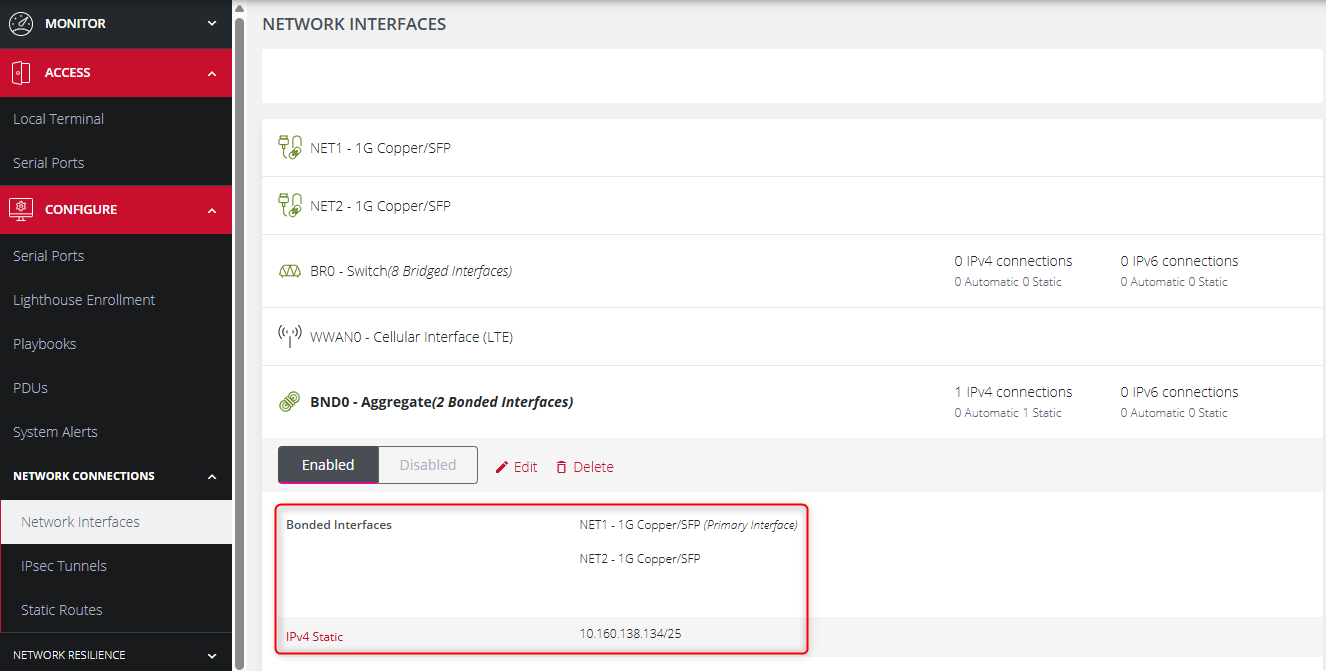Set BND0 interface to Enabled
This screenshot has width=1326, height=671.
pyautogui.click(x=328, y=465)
